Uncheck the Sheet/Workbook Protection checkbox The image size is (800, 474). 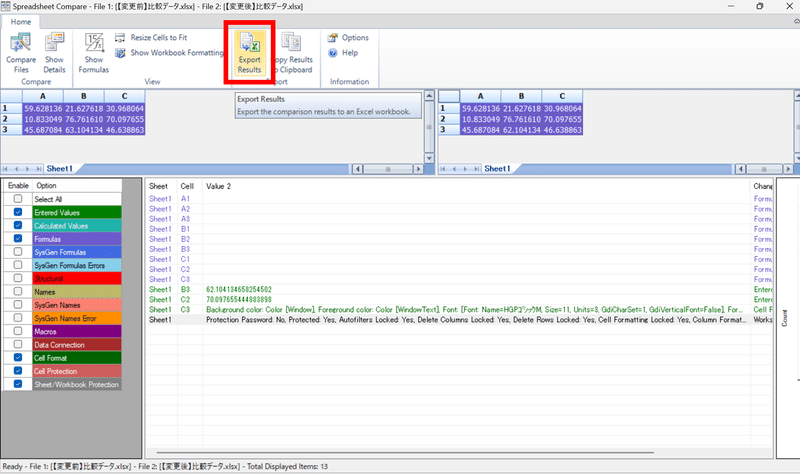[18, 384]
